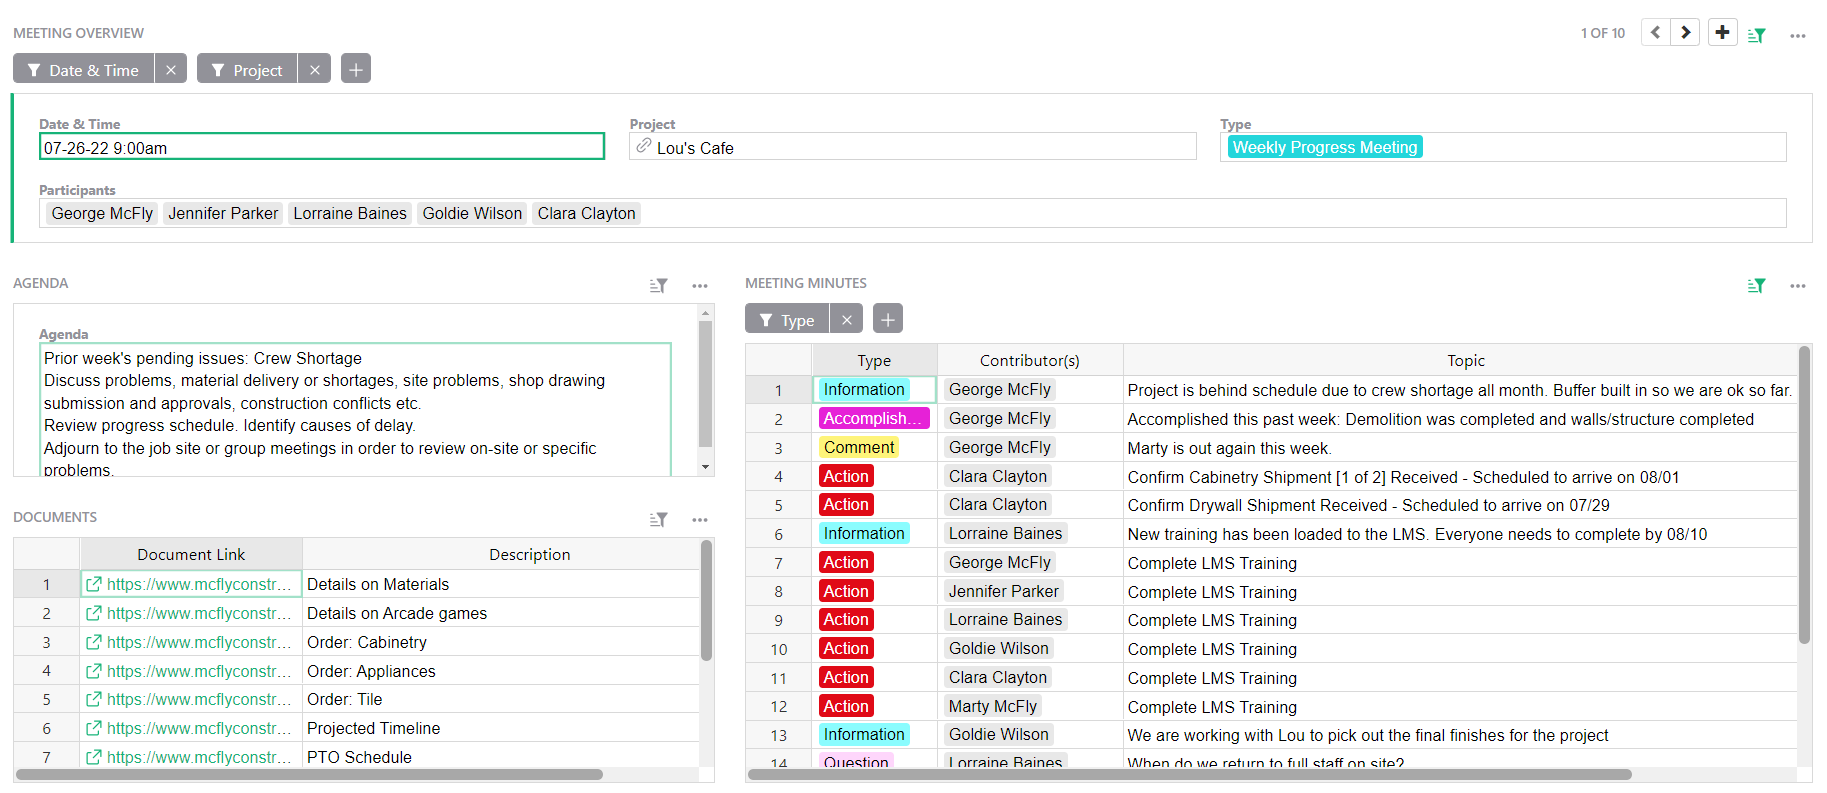Click the Date & Time input field
Screen dimensions: 1827x793
[321, 147]
